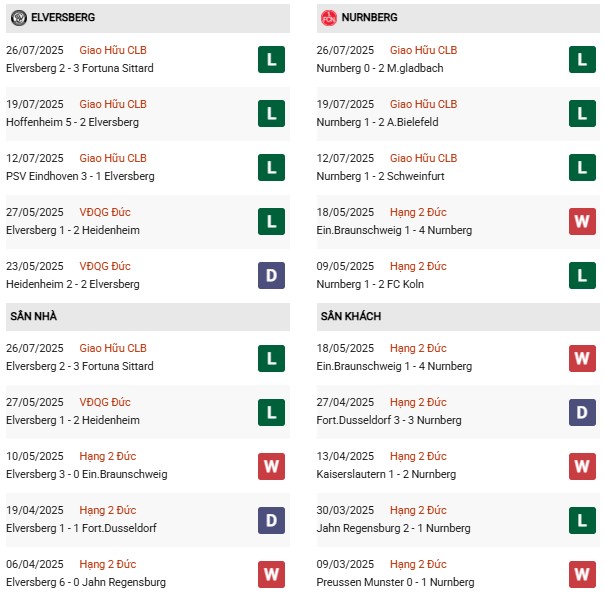
Task: Click the W badge for Elversberg 6-0 Jahn Regensburg
Action: coord(272,574)
